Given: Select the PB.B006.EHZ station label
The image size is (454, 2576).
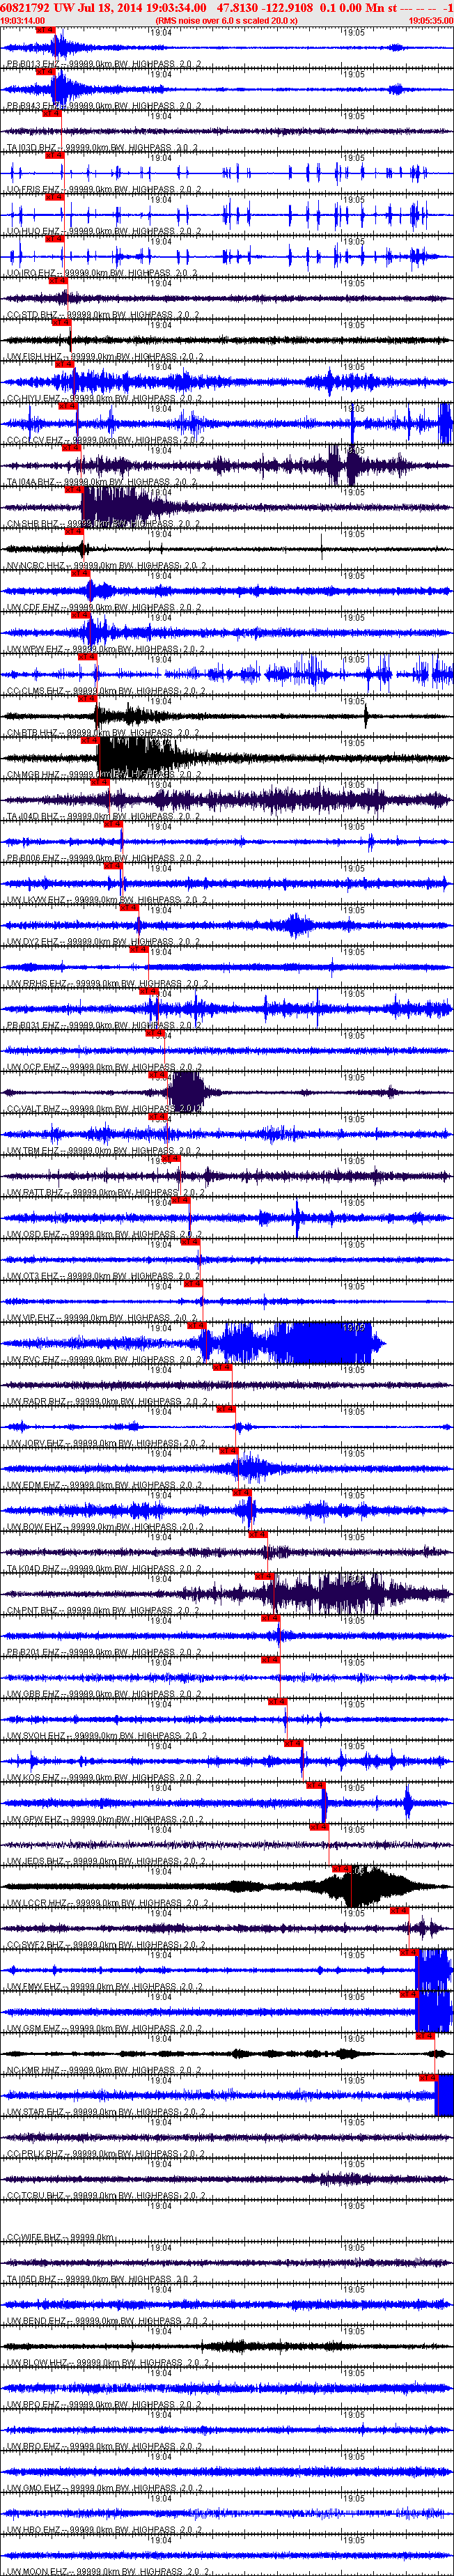Looking at the screenshot, I should tap(104, 859).
